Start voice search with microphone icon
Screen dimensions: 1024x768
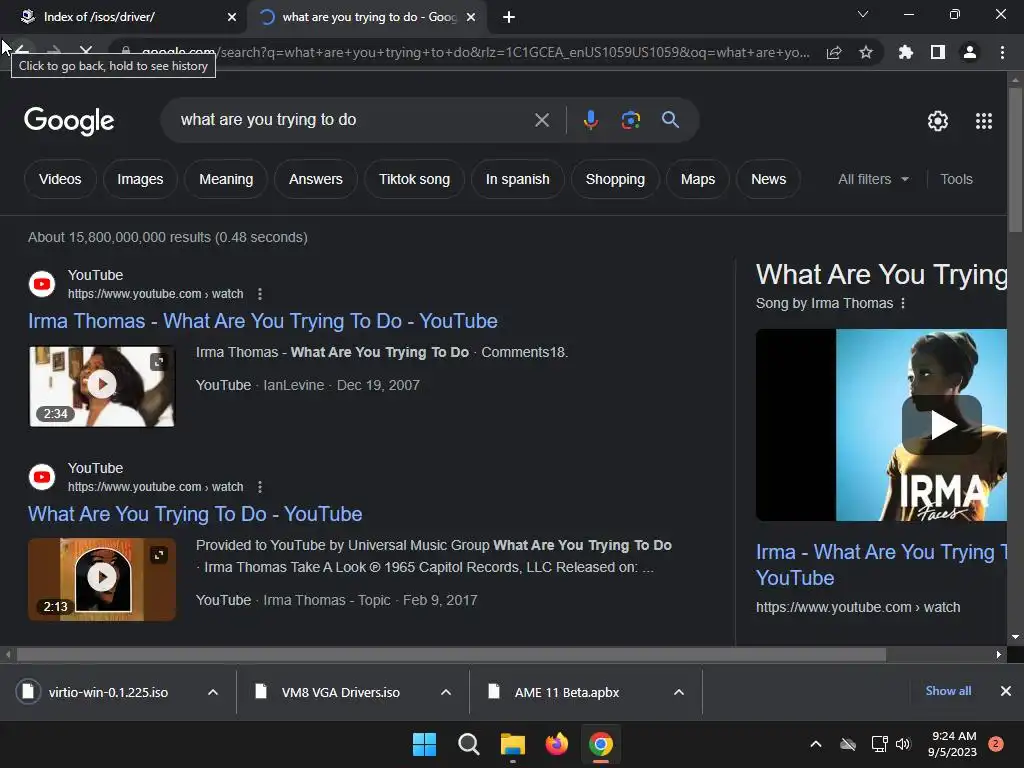click(590, 120)
